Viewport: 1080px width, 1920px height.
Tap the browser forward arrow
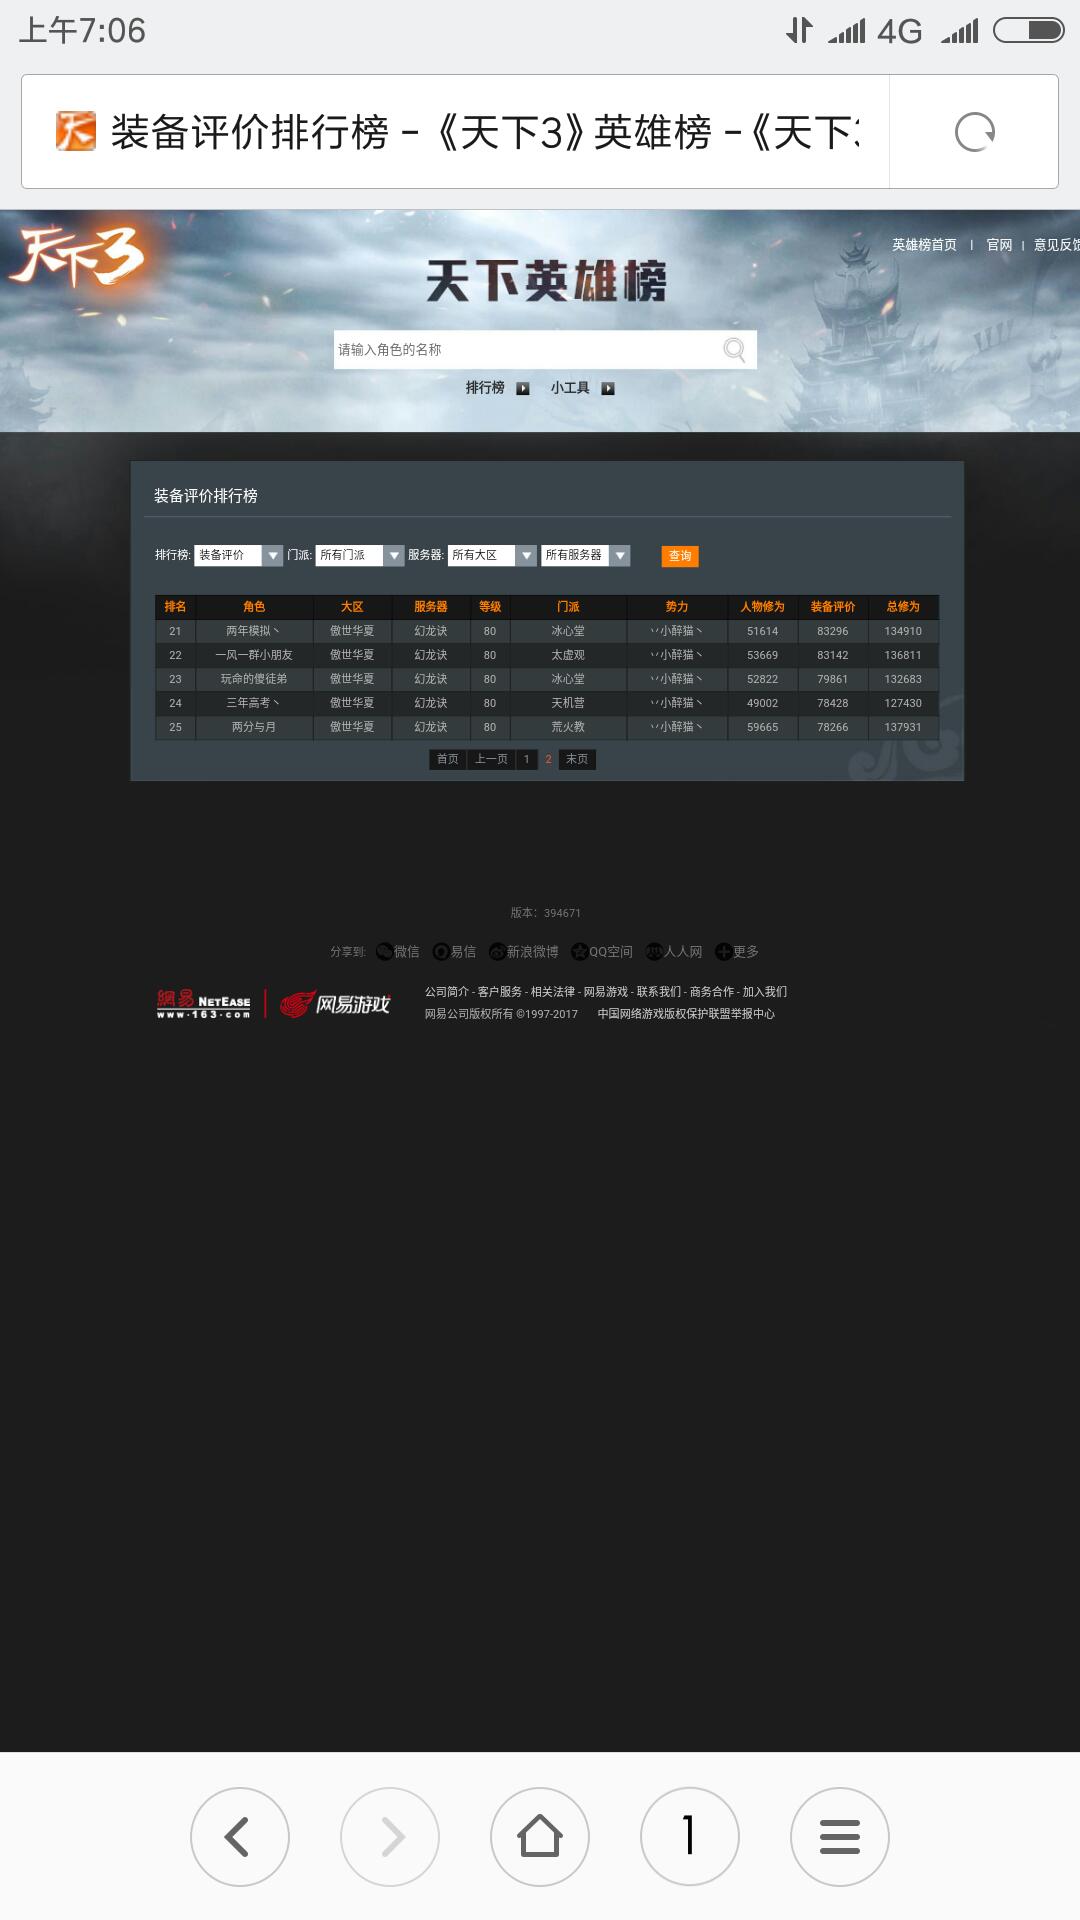click(x=390, y=1837)
